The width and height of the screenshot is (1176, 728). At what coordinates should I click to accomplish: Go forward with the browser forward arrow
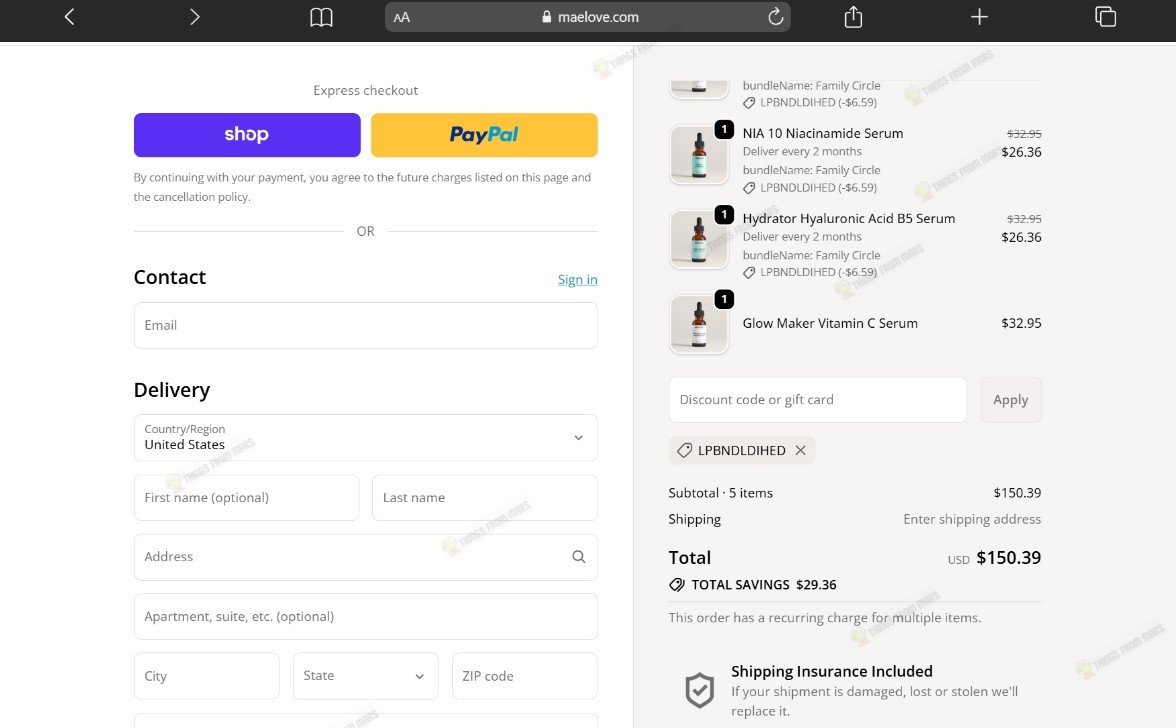pyautogui.click(x=194, y=16)
